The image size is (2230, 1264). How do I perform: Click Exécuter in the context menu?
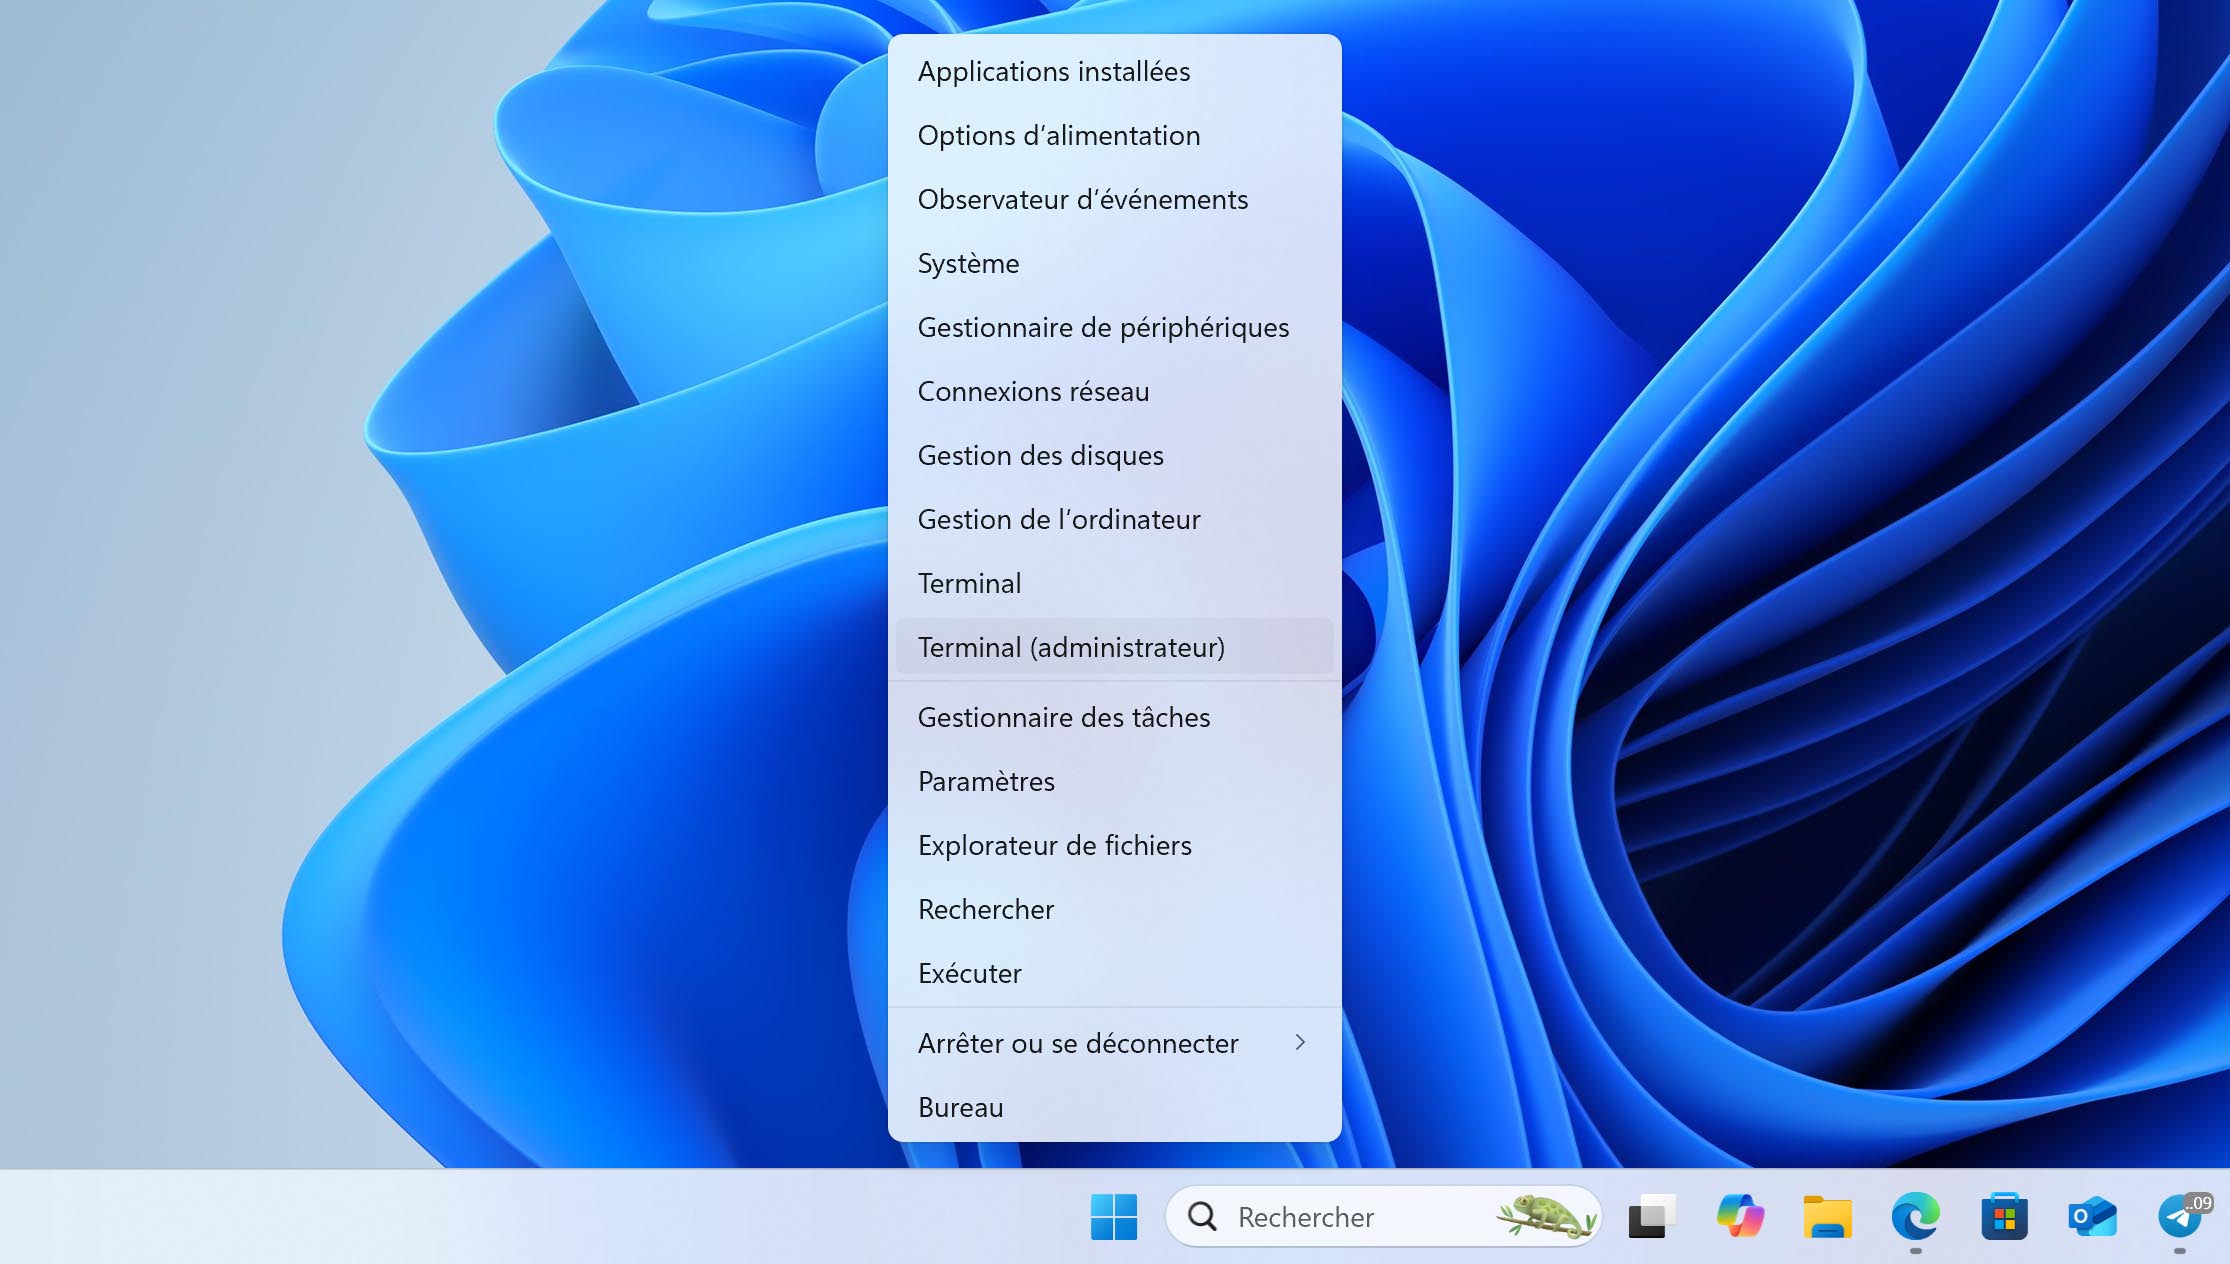[969, 973]
